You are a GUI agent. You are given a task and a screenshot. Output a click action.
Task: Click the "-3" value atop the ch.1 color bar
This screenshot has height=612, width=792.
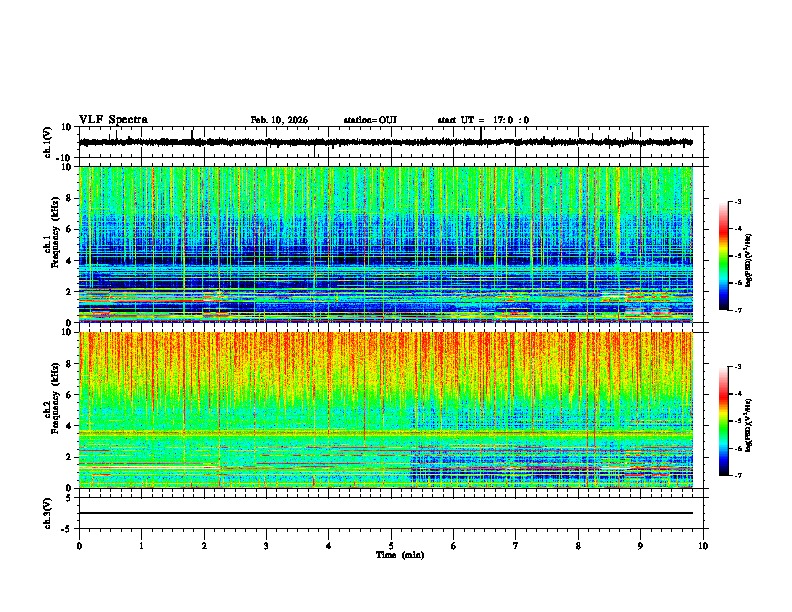click(x=737, y=201)
